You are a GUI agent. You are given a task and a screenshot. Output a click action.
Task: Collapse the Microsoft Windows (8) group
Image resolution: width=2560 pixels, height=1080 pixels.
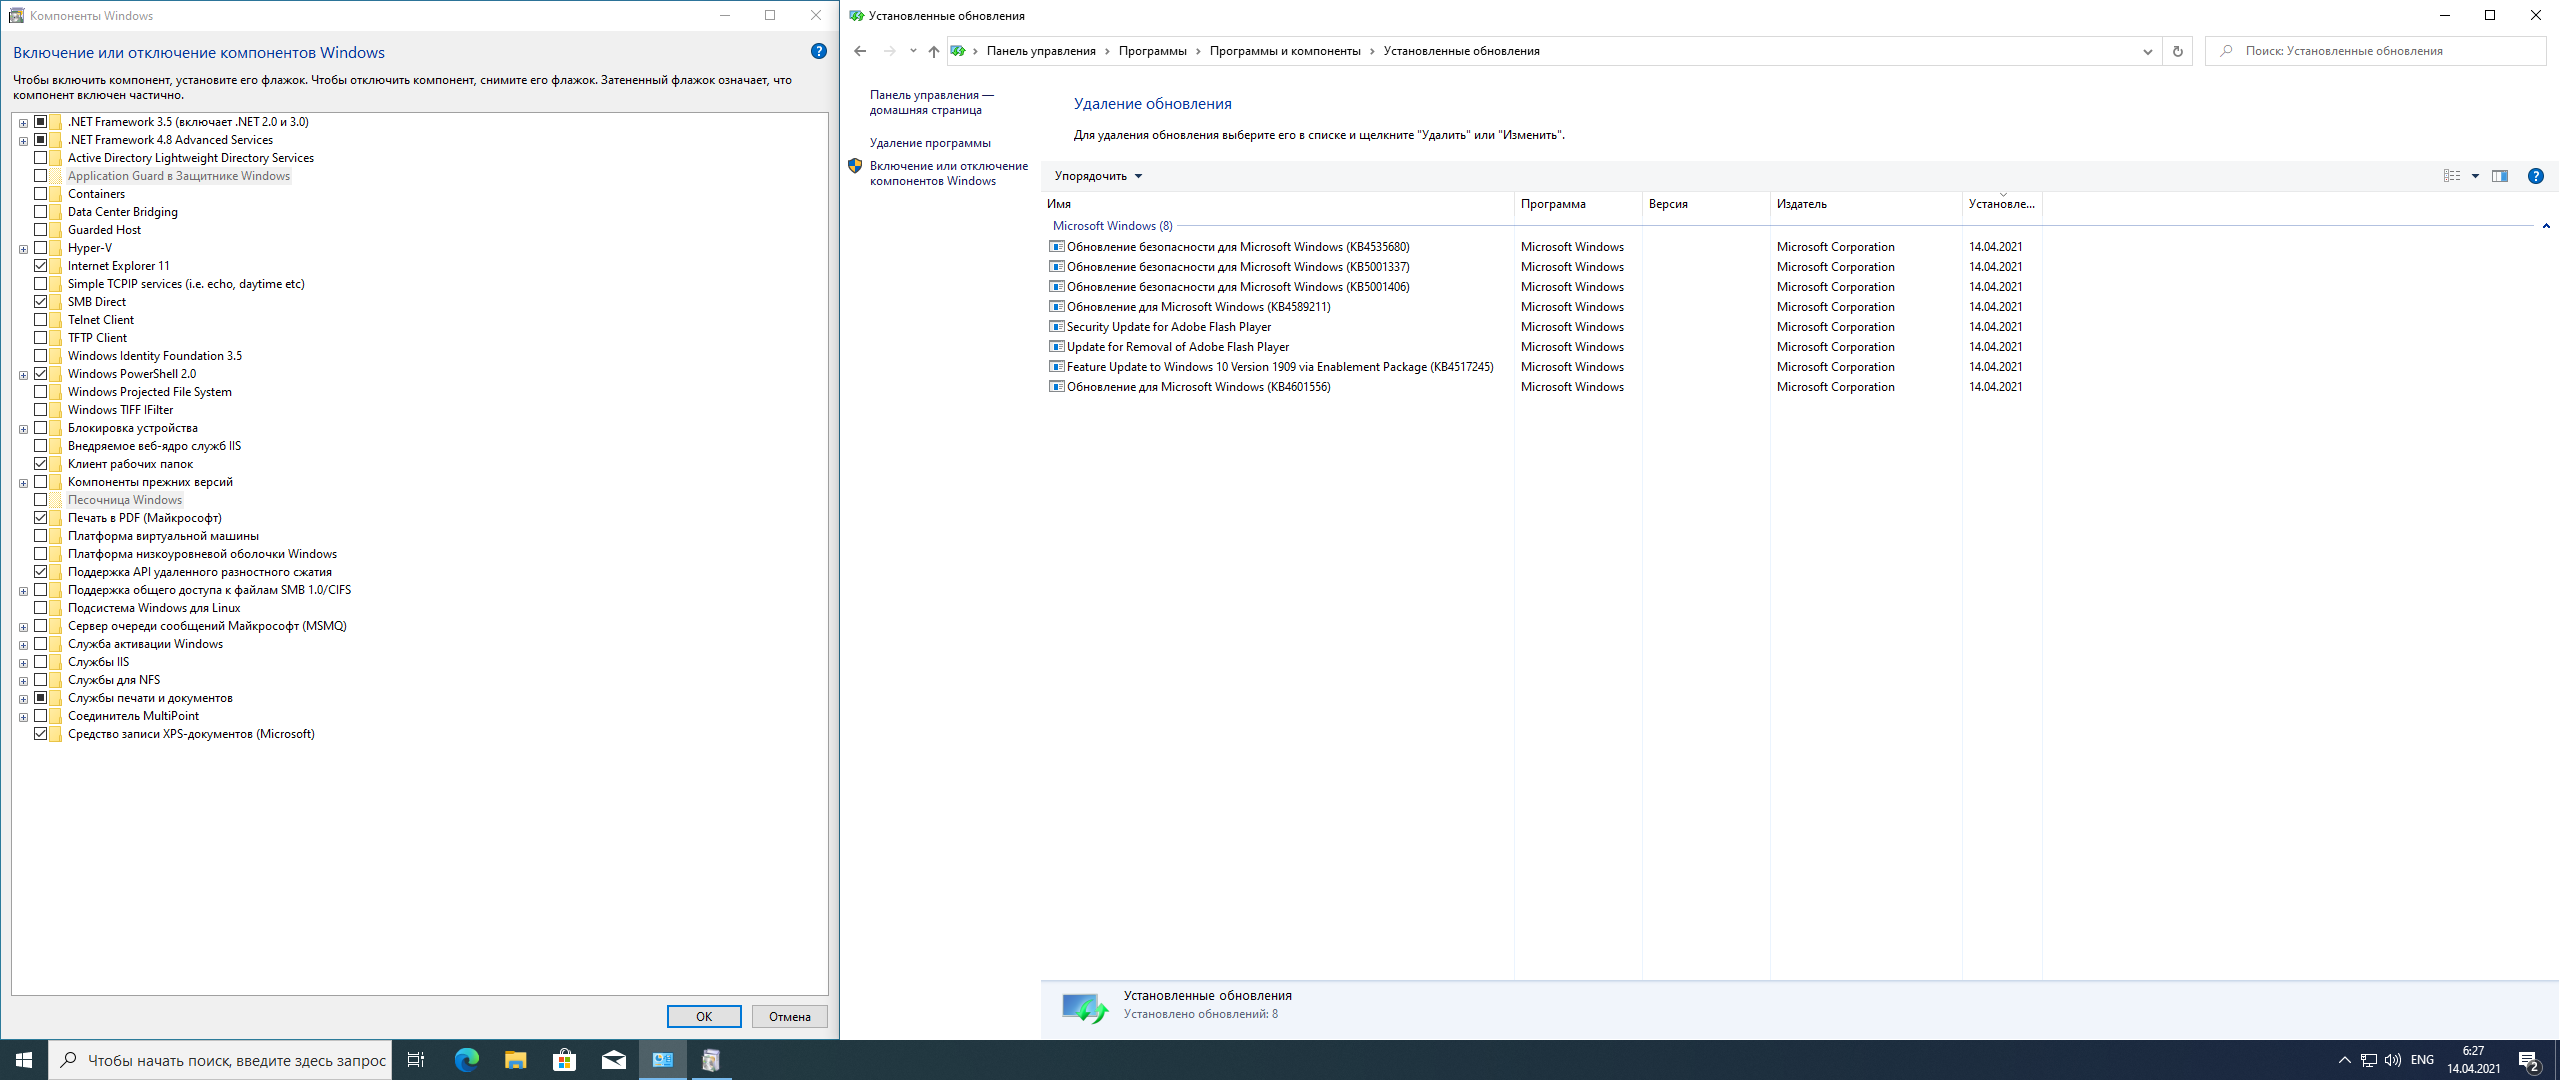click(2546, 226)
